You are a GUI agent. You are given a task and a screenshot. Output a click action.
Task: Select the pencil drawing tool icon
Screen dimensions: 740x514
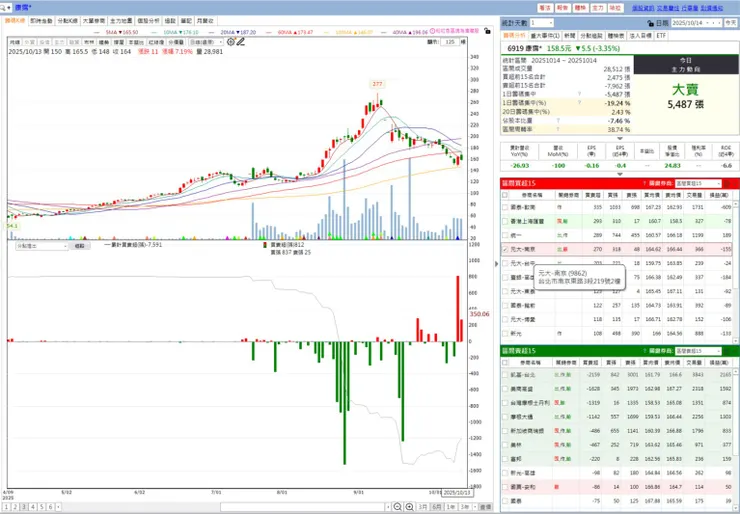[241, 42]
